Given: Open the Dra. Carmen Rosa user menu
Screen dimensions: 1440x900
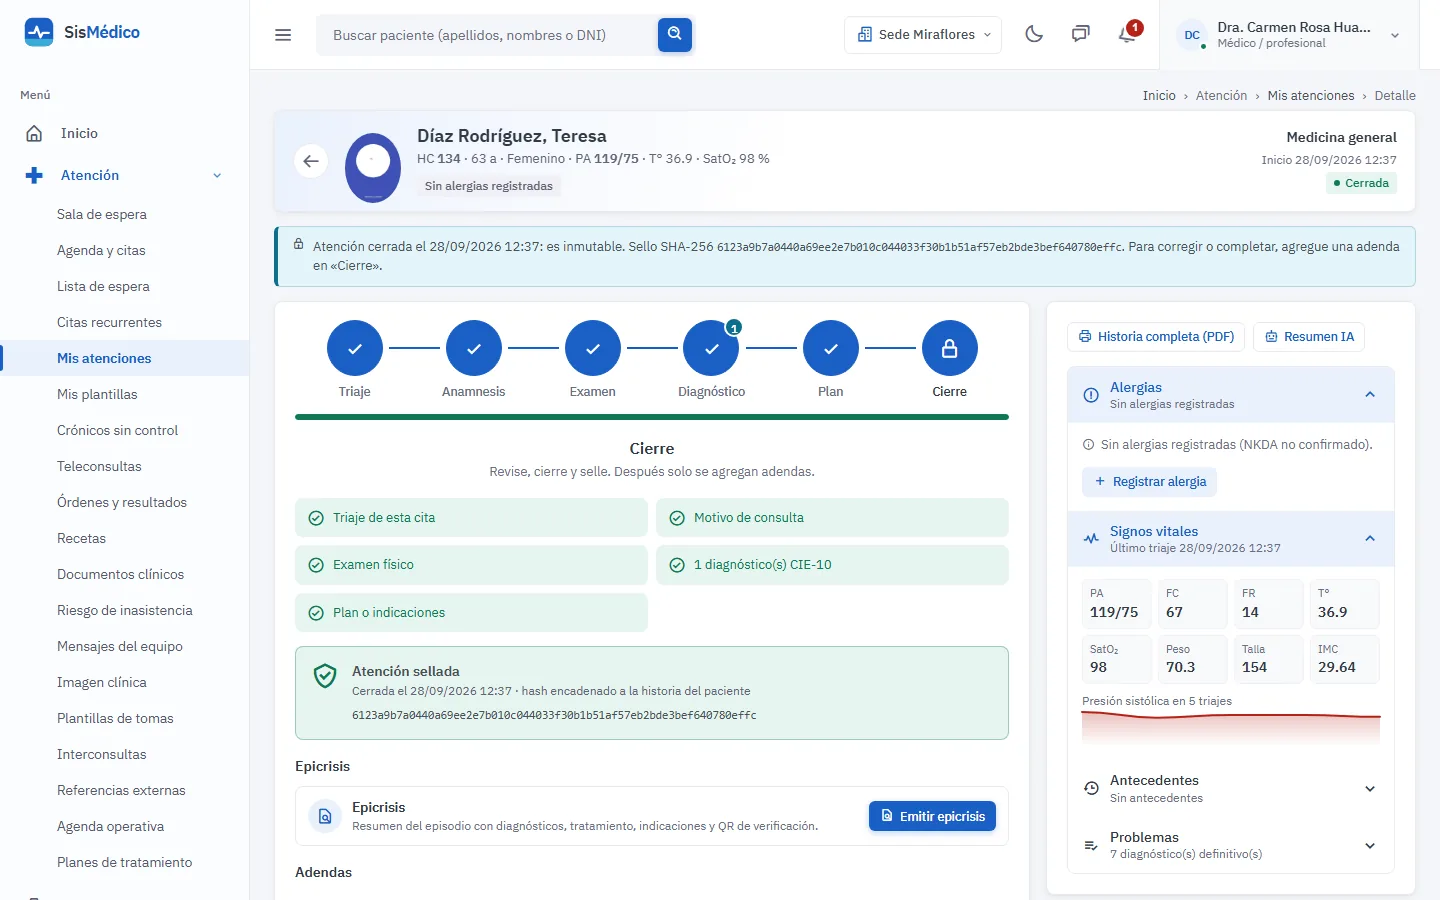Looking at the screenshot, I should [1289, 35].
